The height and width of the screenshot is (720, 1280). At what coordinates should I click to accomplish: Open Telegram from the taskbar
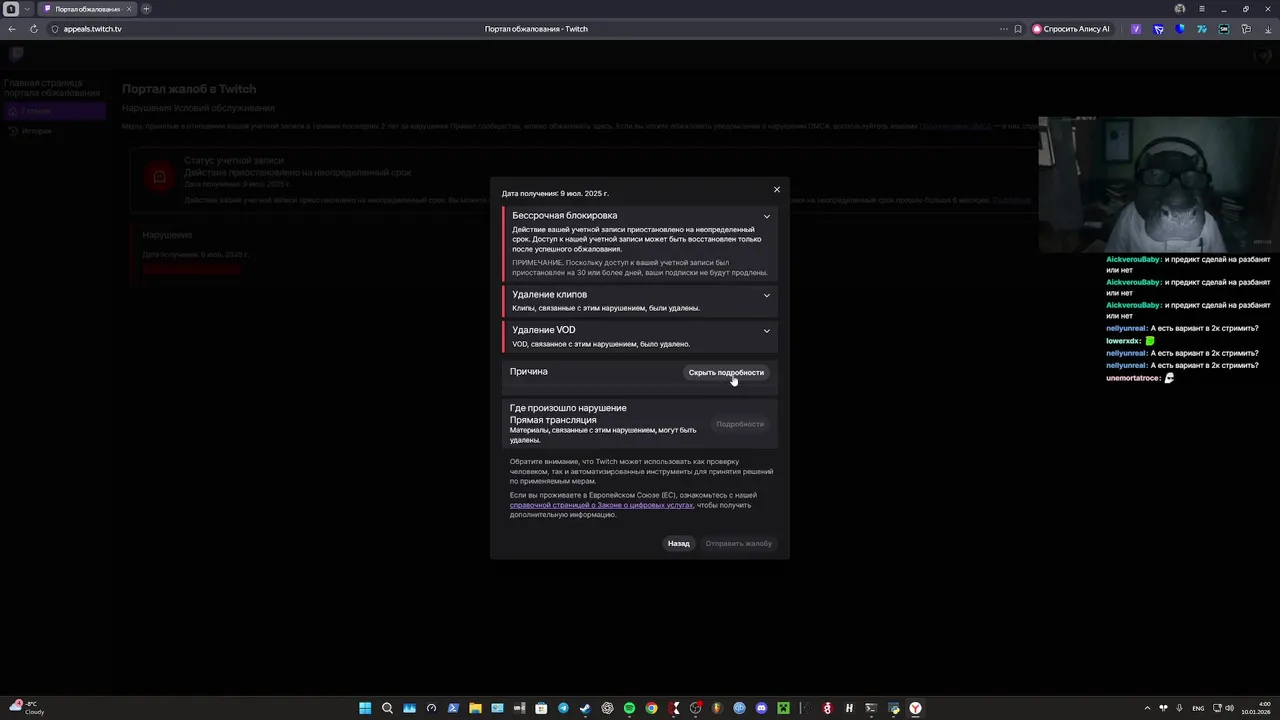coord(563,708)
